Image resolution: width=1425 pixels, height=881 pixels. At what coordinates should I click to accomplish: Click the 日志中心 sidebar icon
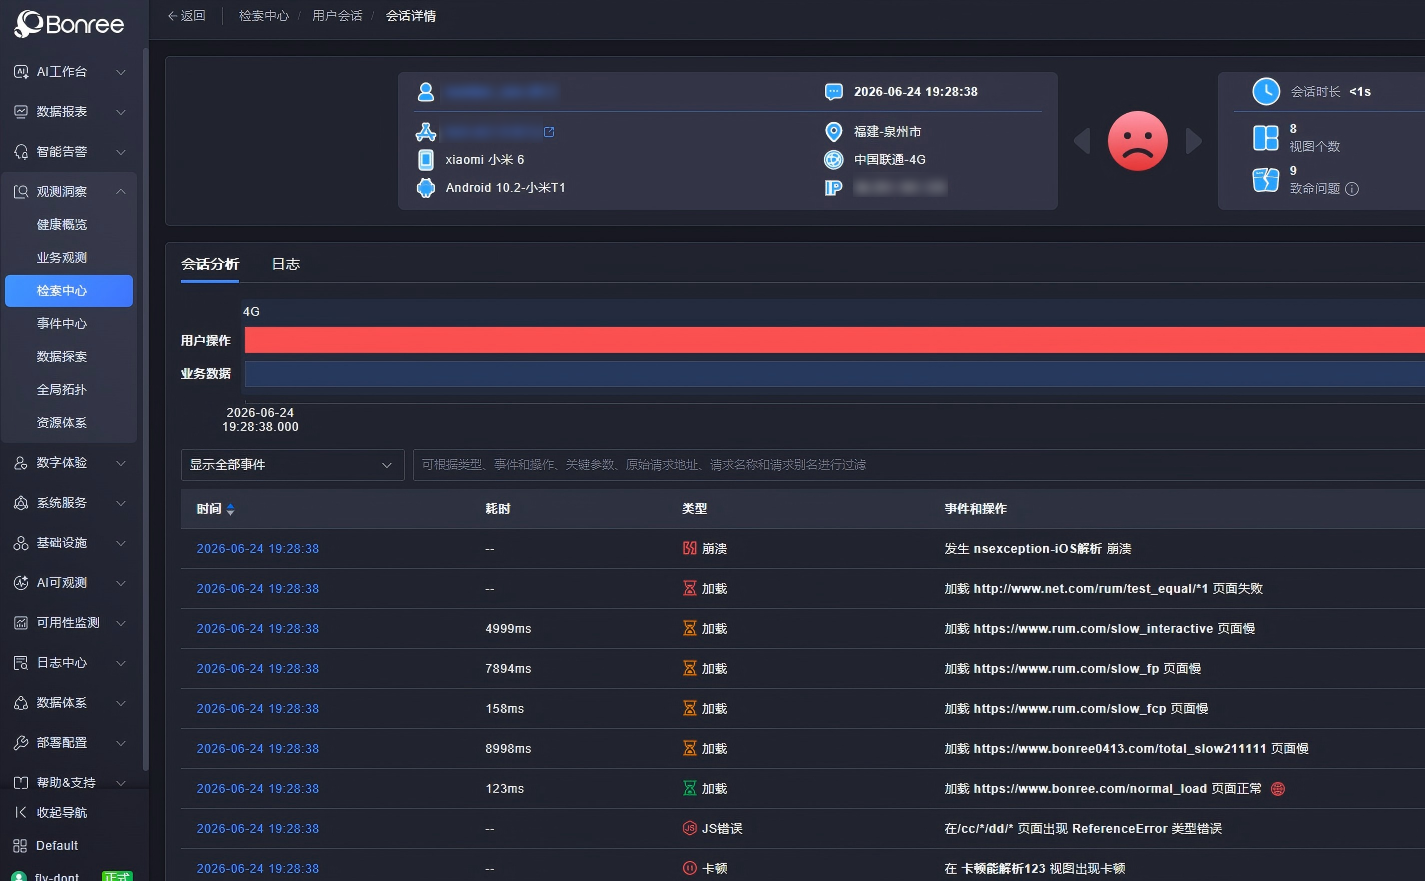(21, 663)
